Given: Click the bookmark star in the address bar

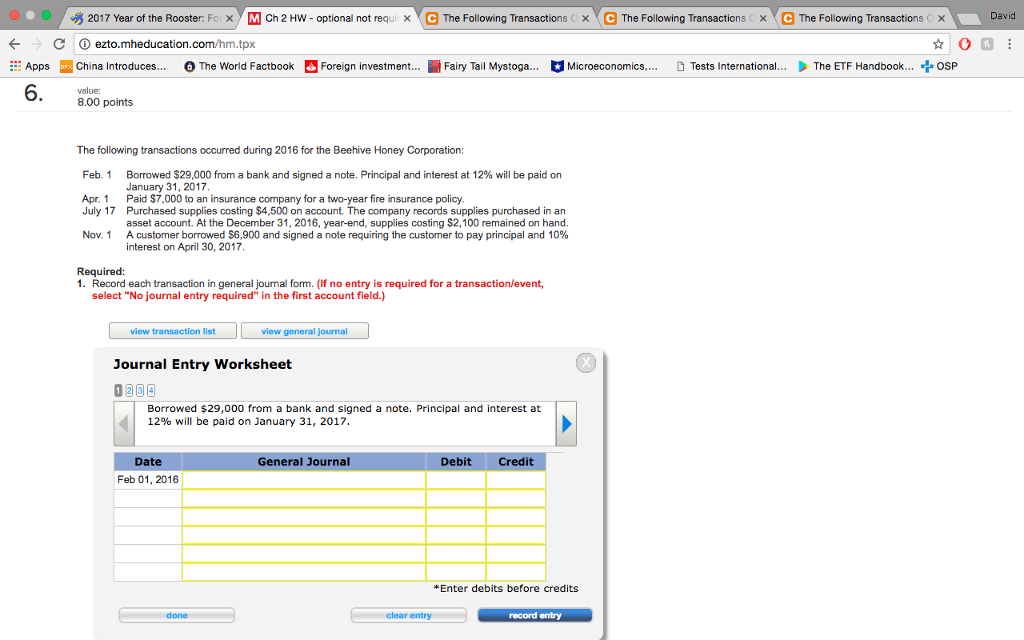Looking at the screenshot, I should coord(936,44).
